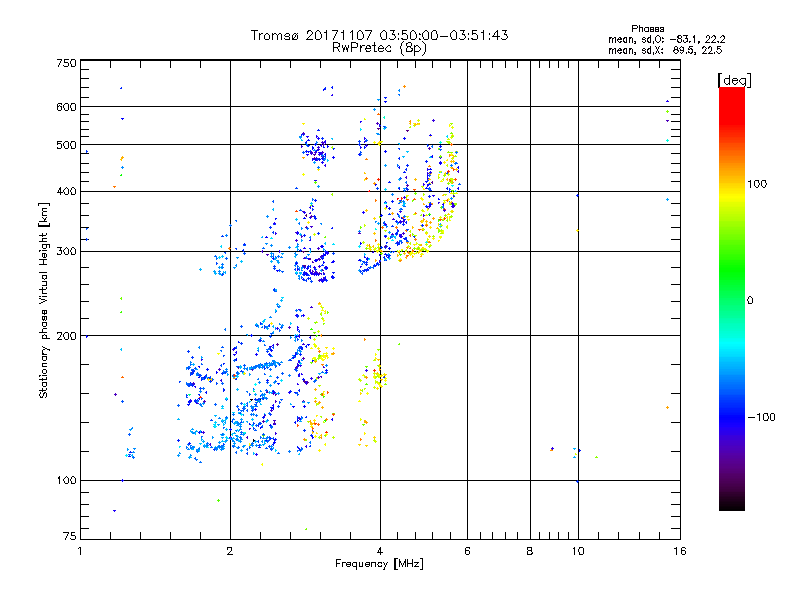
Task: Click the '4' frequency tick label
Action: point(380,551)
